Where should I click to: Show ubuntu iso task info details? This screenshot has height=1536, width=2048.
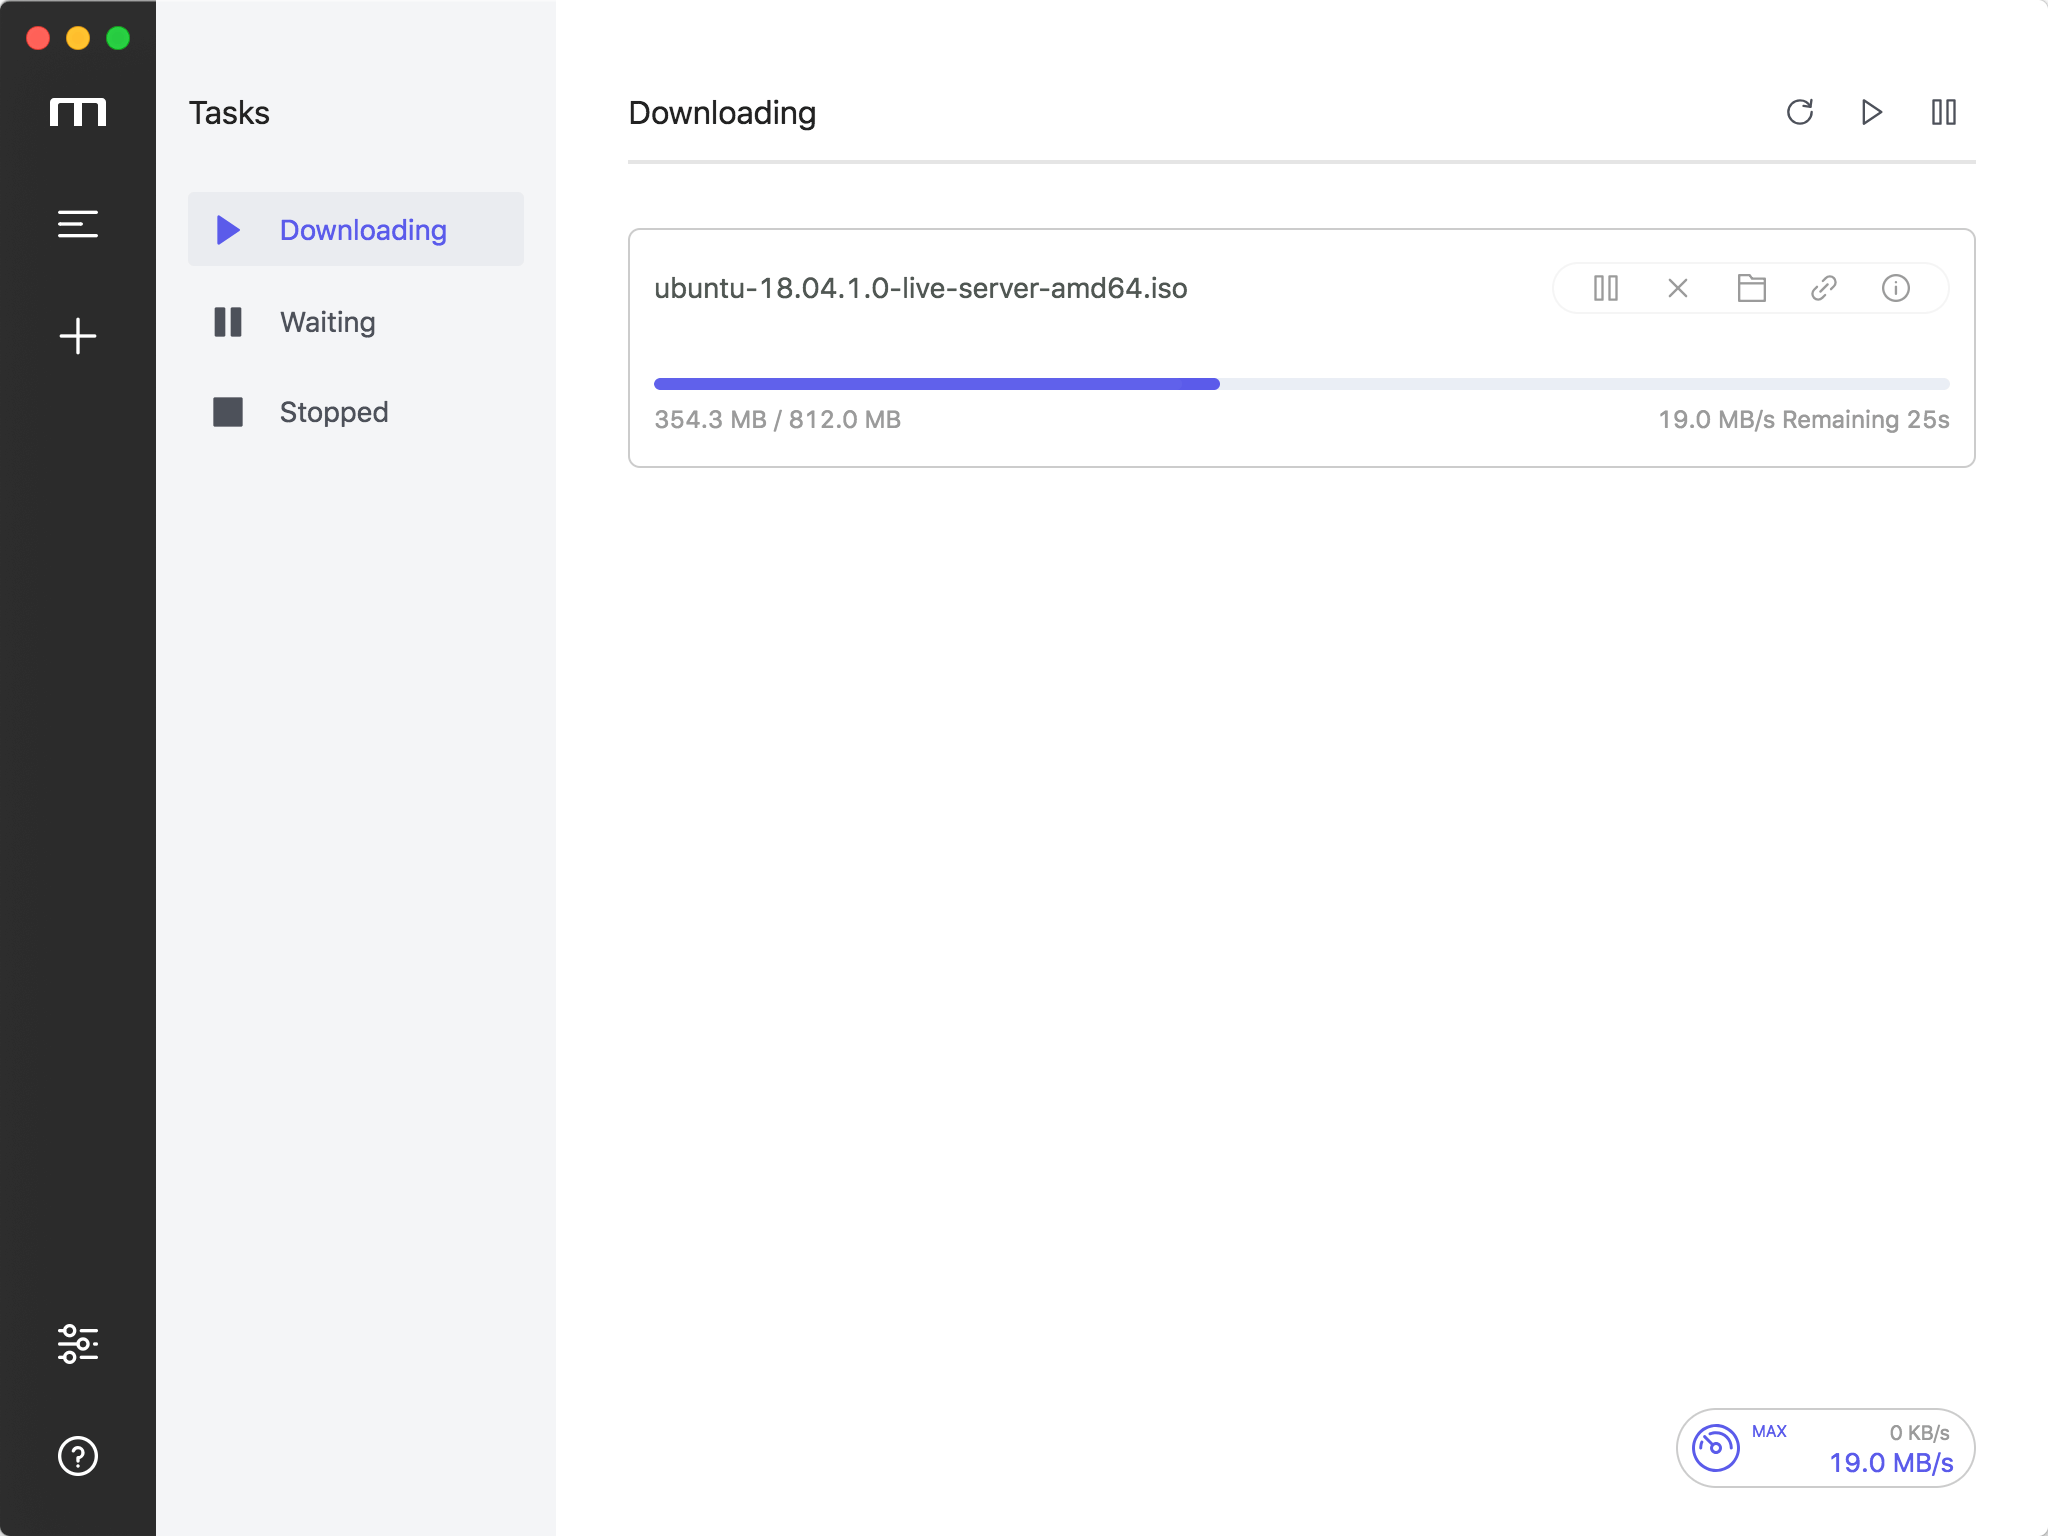[x=1896, y=288]
